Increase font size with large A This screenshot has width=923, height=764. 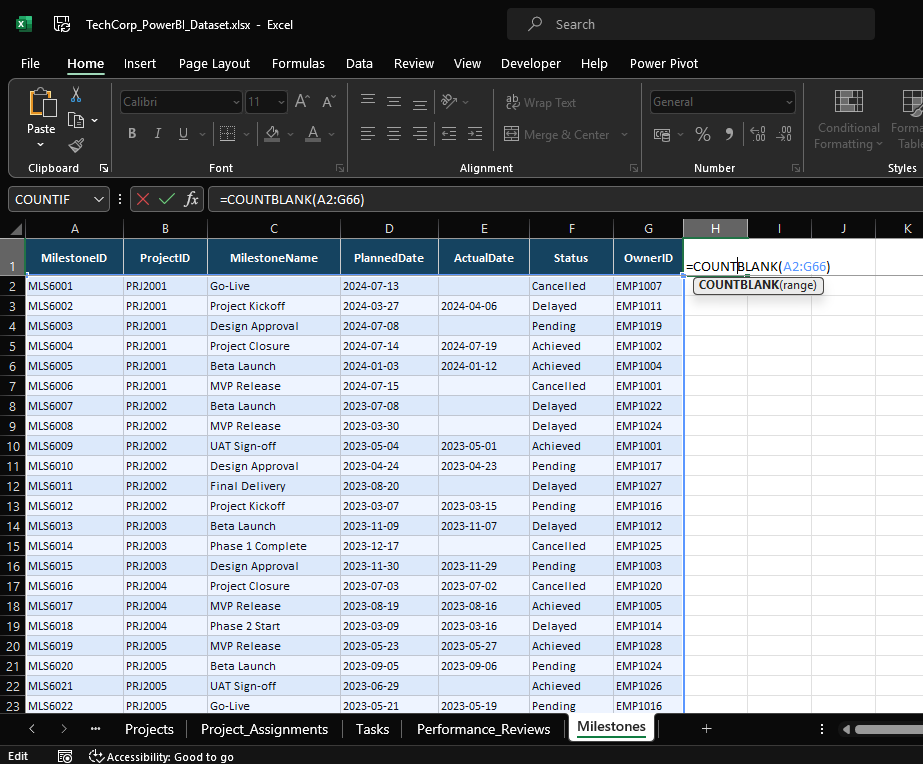click(x=302, y=102)
